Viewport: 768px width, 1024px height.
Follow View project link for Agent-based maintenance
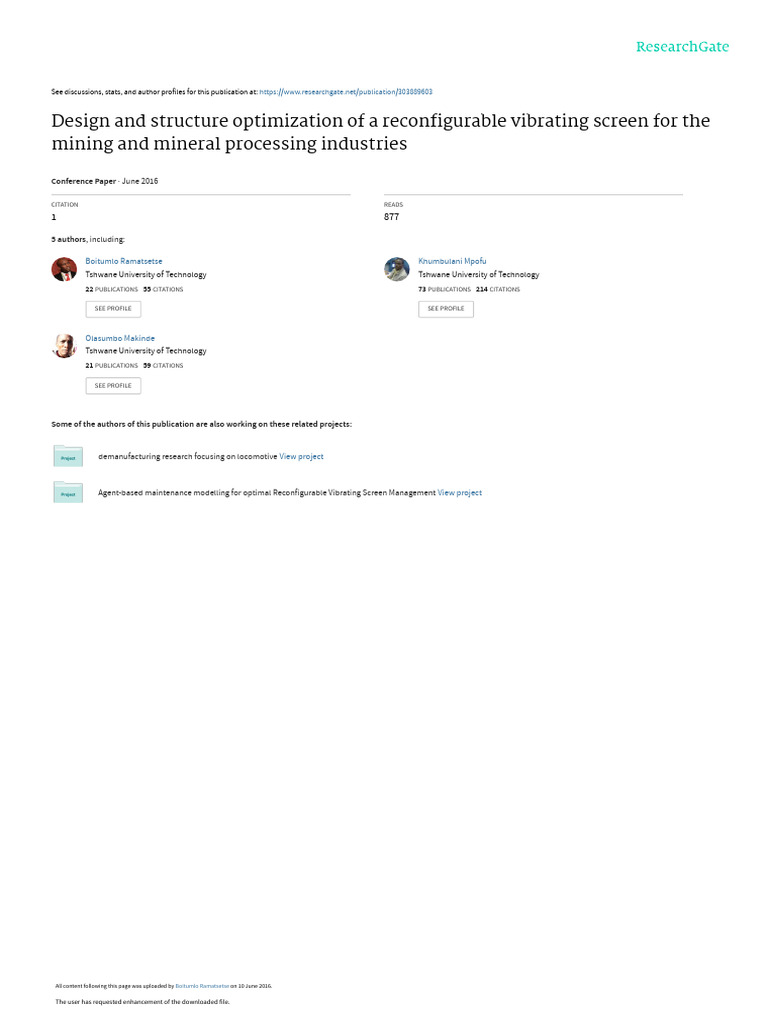tap(460, 492)
